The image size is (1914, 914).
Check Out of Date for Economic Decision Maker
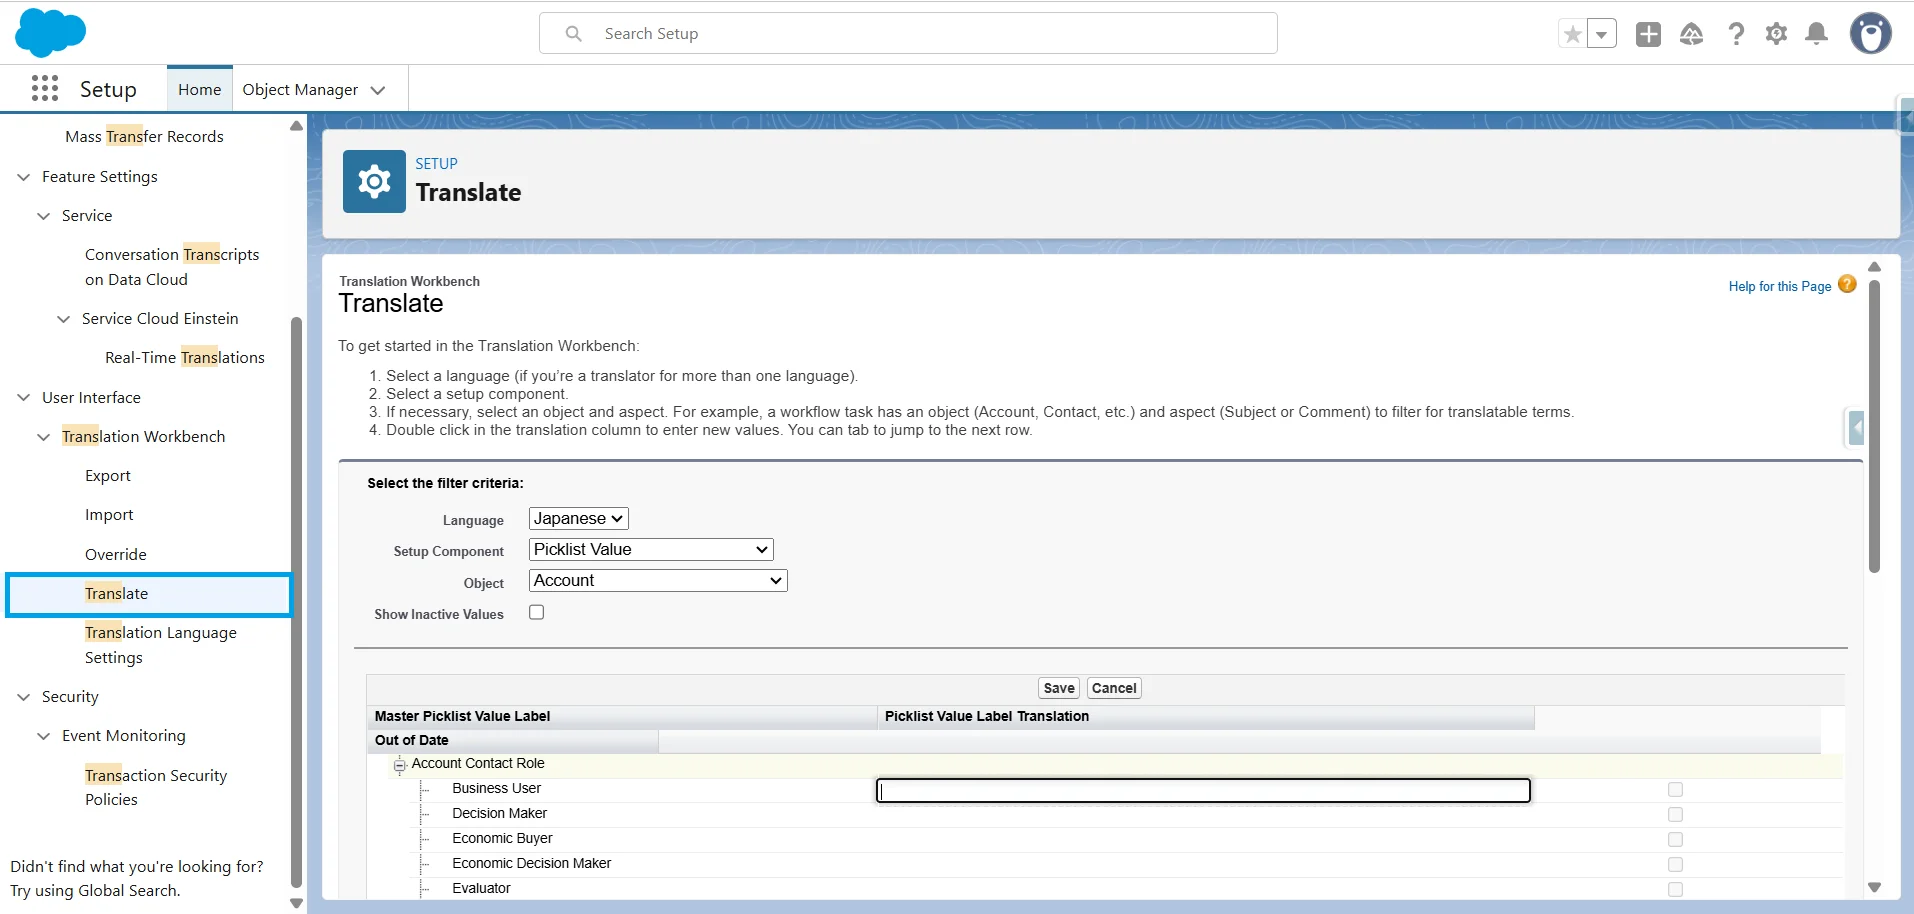pos(1675,865)
